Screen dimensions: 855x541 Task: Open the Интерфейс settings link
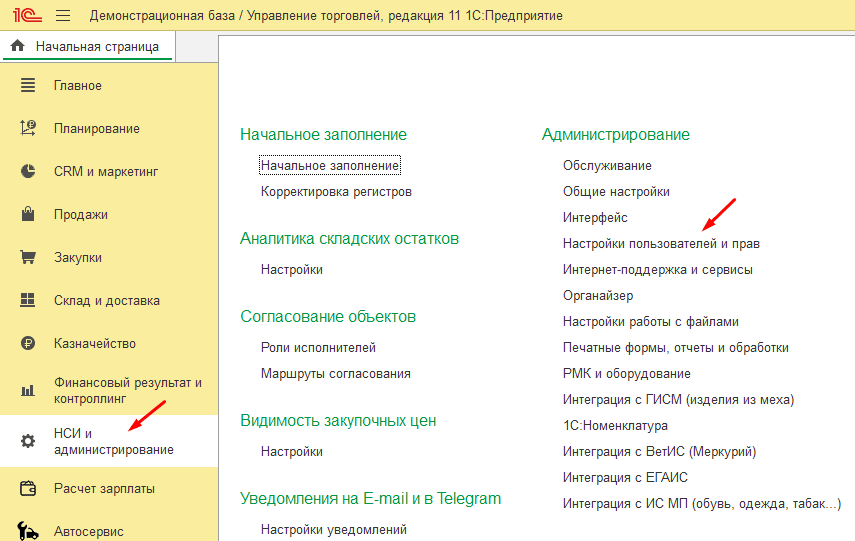point(595,218)
